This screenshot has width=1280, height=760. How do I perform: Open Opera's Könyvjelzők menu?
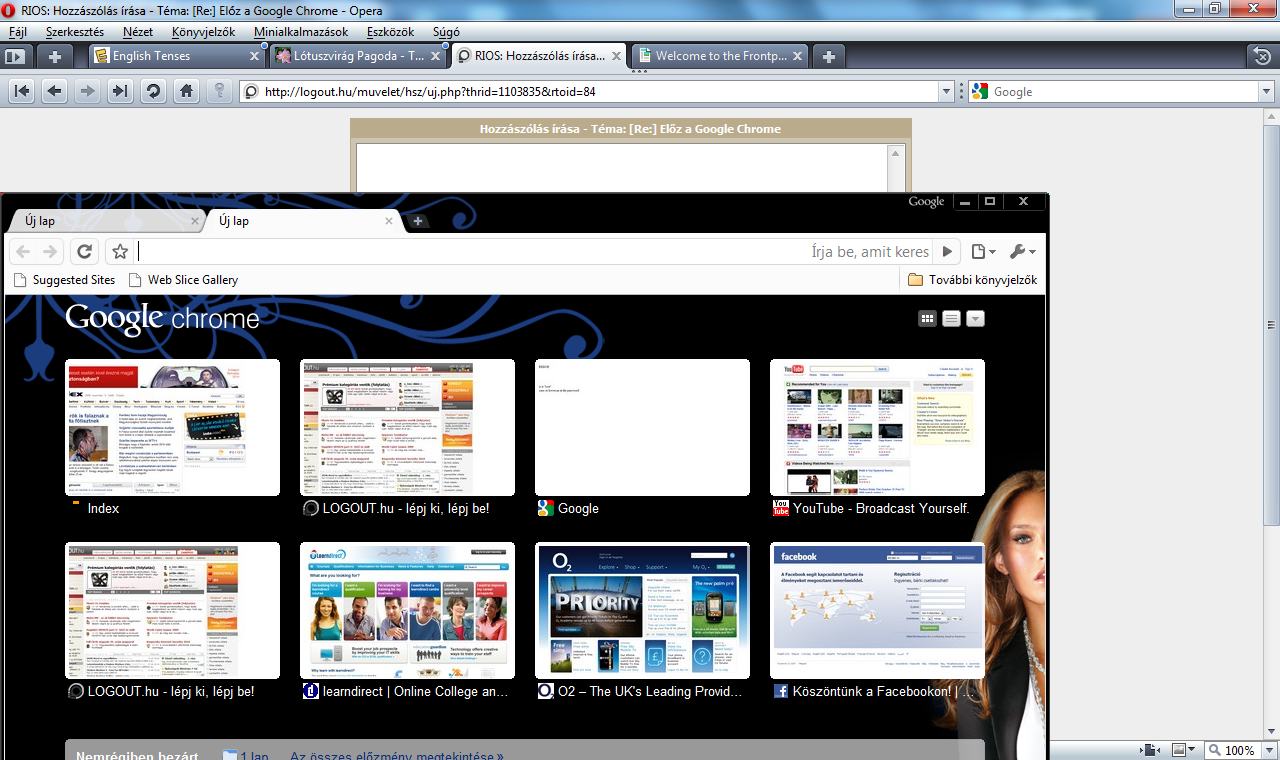click(203, 32)
